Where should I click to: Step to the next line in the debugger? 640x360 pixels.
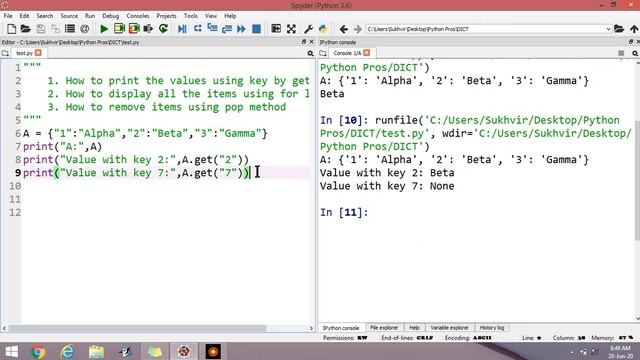click(x=198, y=29)
